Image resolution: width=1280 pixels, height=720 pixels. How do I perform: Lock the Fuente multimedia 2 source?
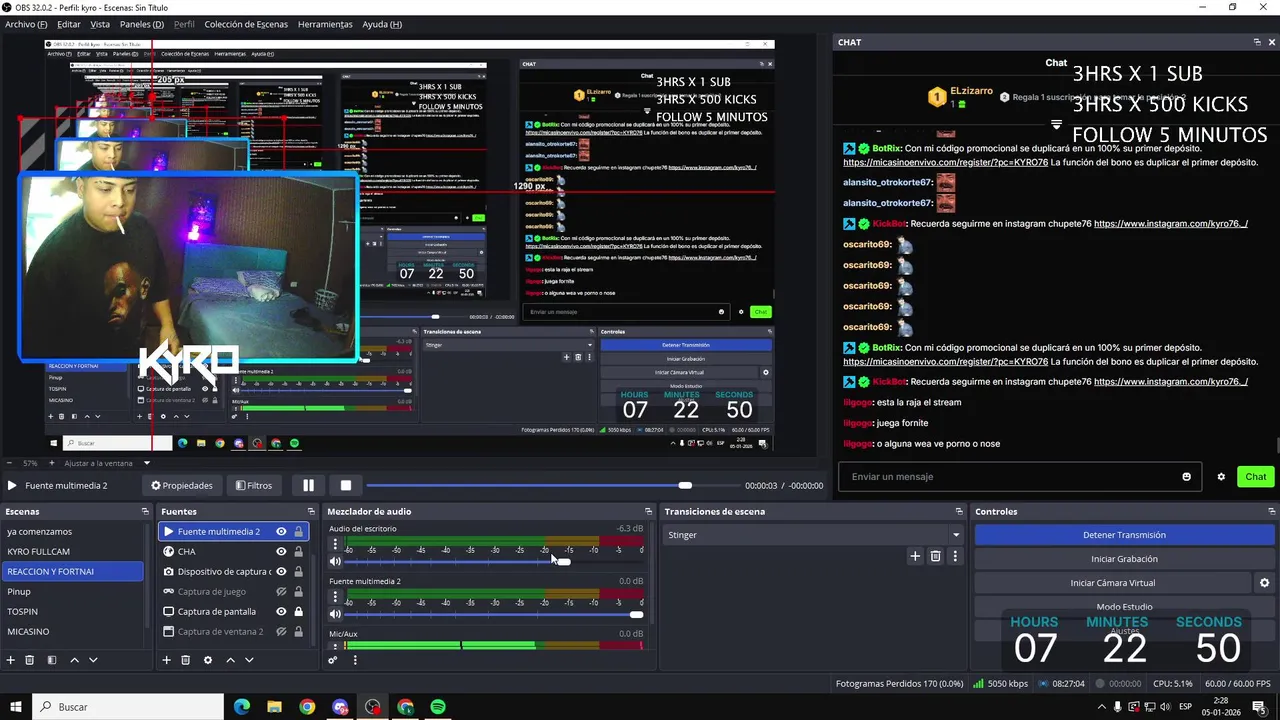click(x=298, y=532)
